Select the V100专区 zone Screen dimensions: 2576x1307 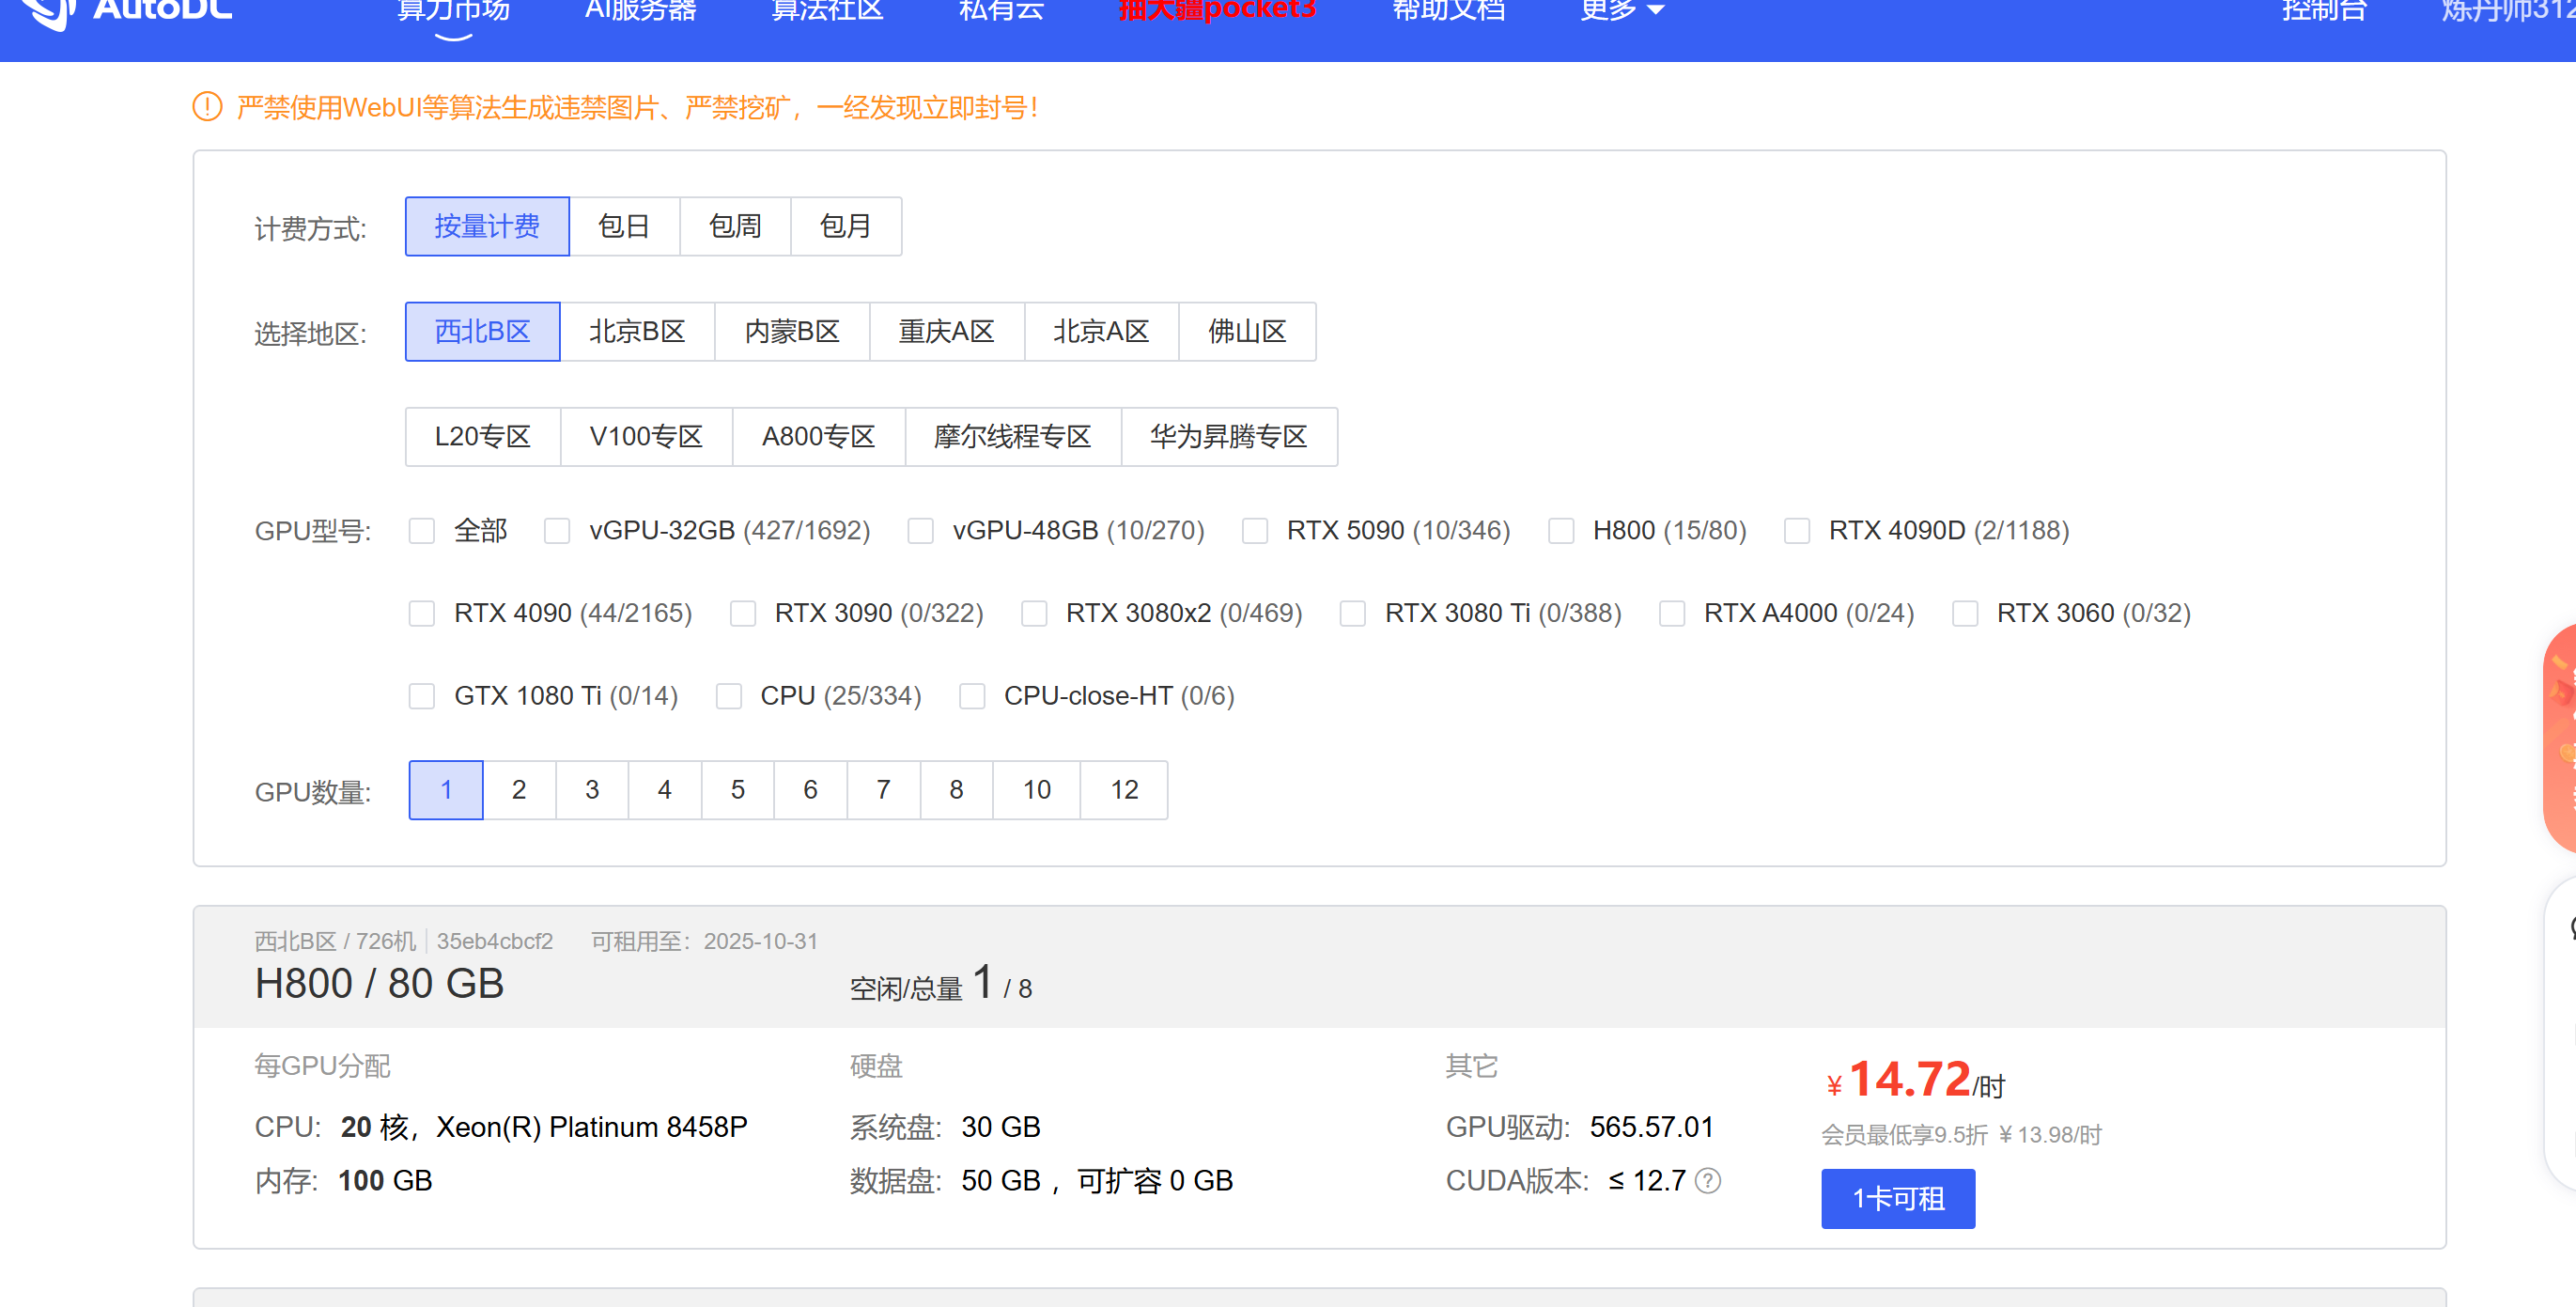point(646,437)
